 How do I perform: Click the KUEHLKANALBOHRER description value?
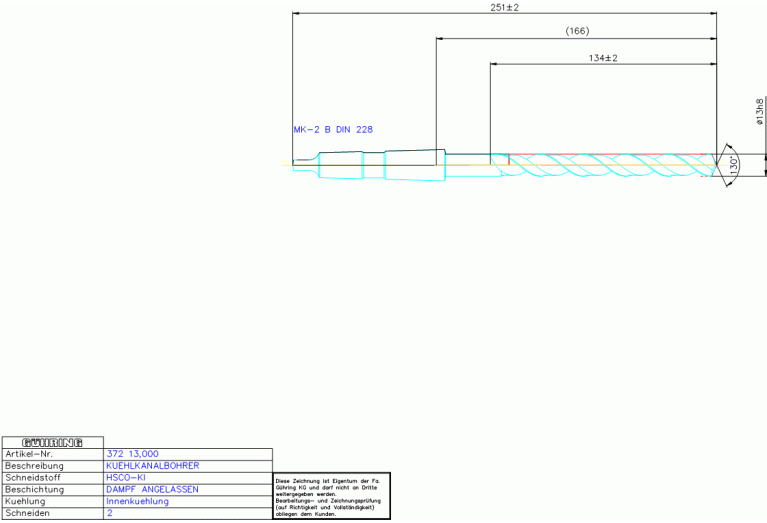(152, 466)
